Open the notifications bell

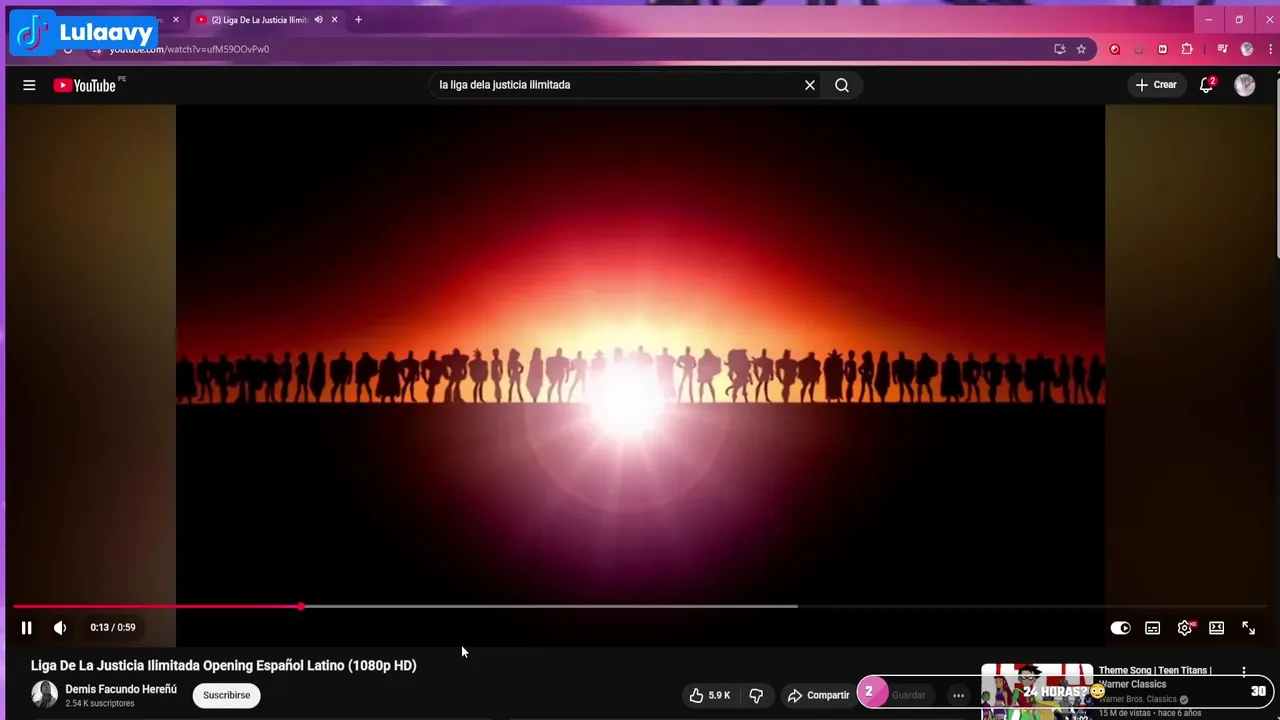click(x=1206, y=85)
